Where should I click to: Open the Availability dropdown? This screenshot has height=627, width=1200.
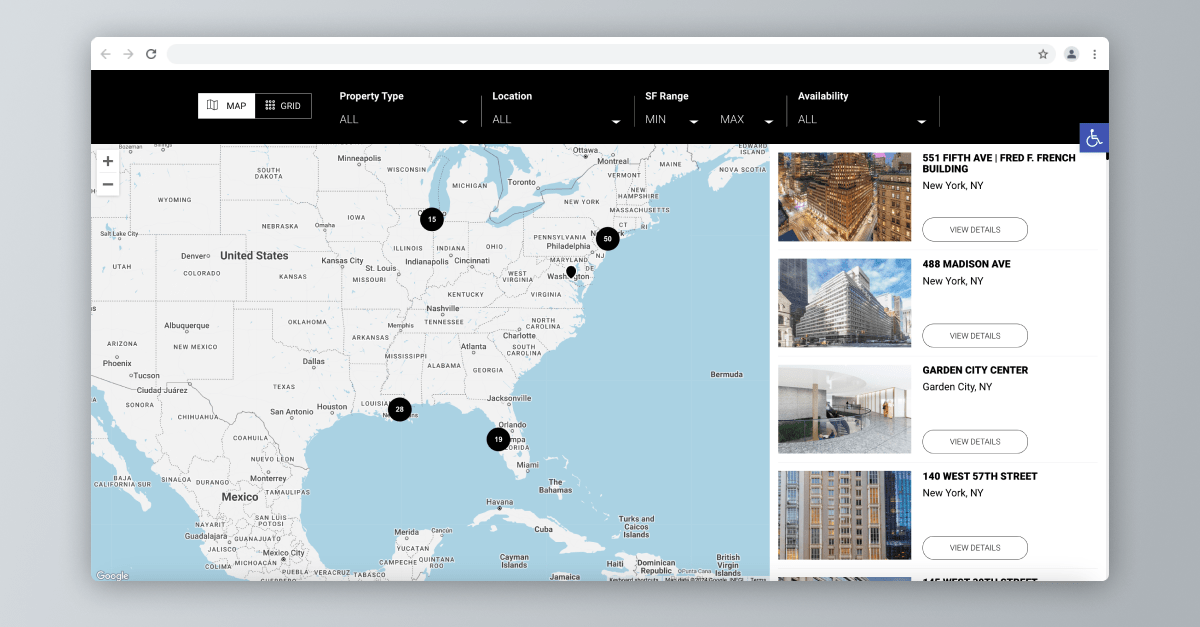[x=861, y=119]
